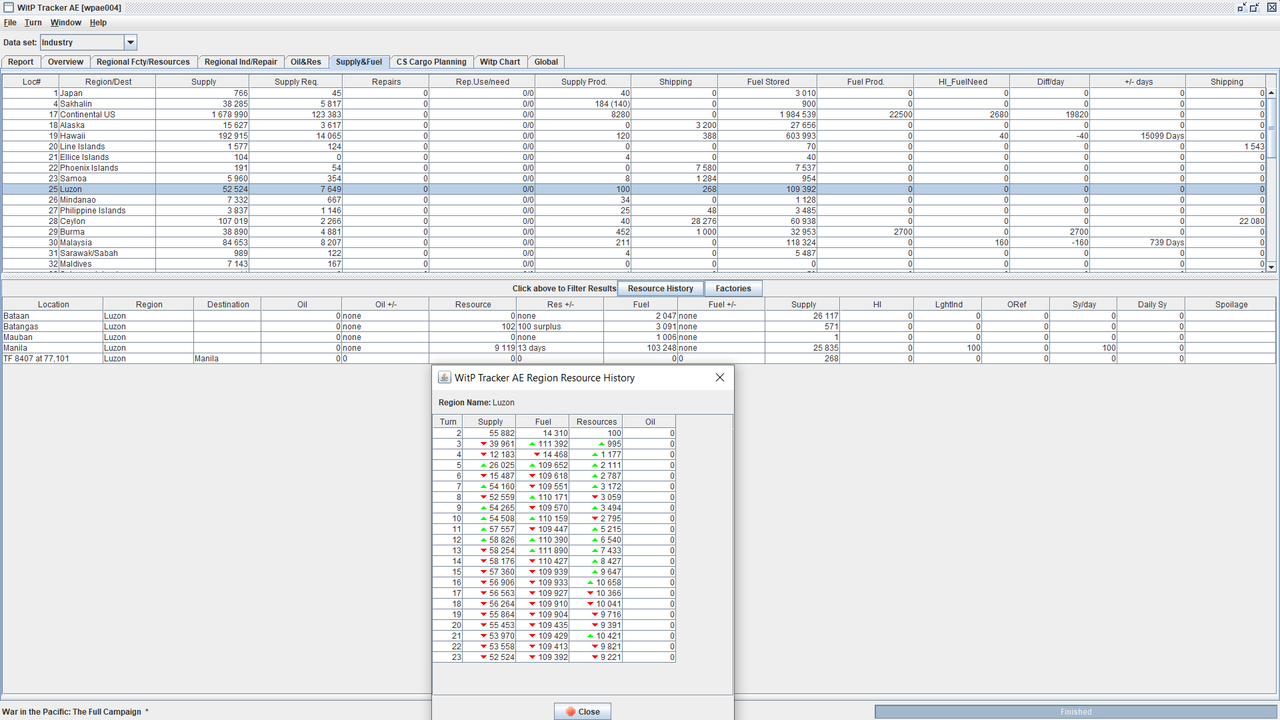The image size is (1280, 720).
Task: Click upper table scrollbar up arrow
Action: (1272, 93)
